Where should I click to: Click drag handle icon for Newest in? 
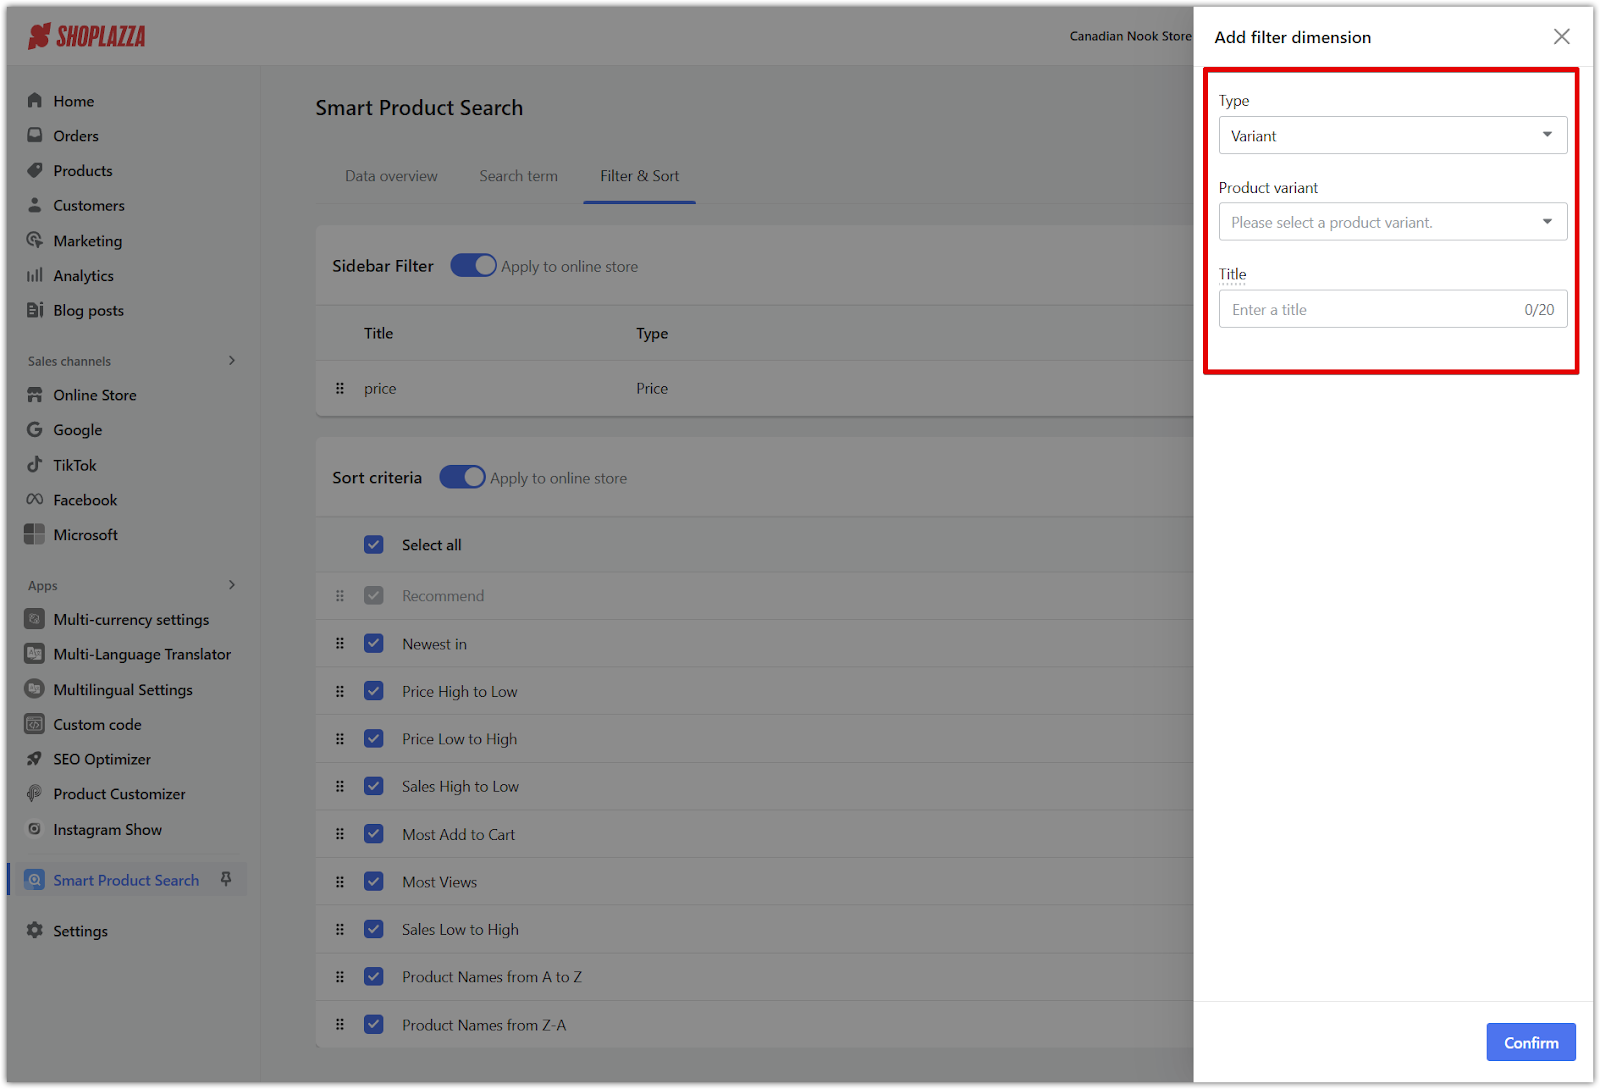point(340,644)
